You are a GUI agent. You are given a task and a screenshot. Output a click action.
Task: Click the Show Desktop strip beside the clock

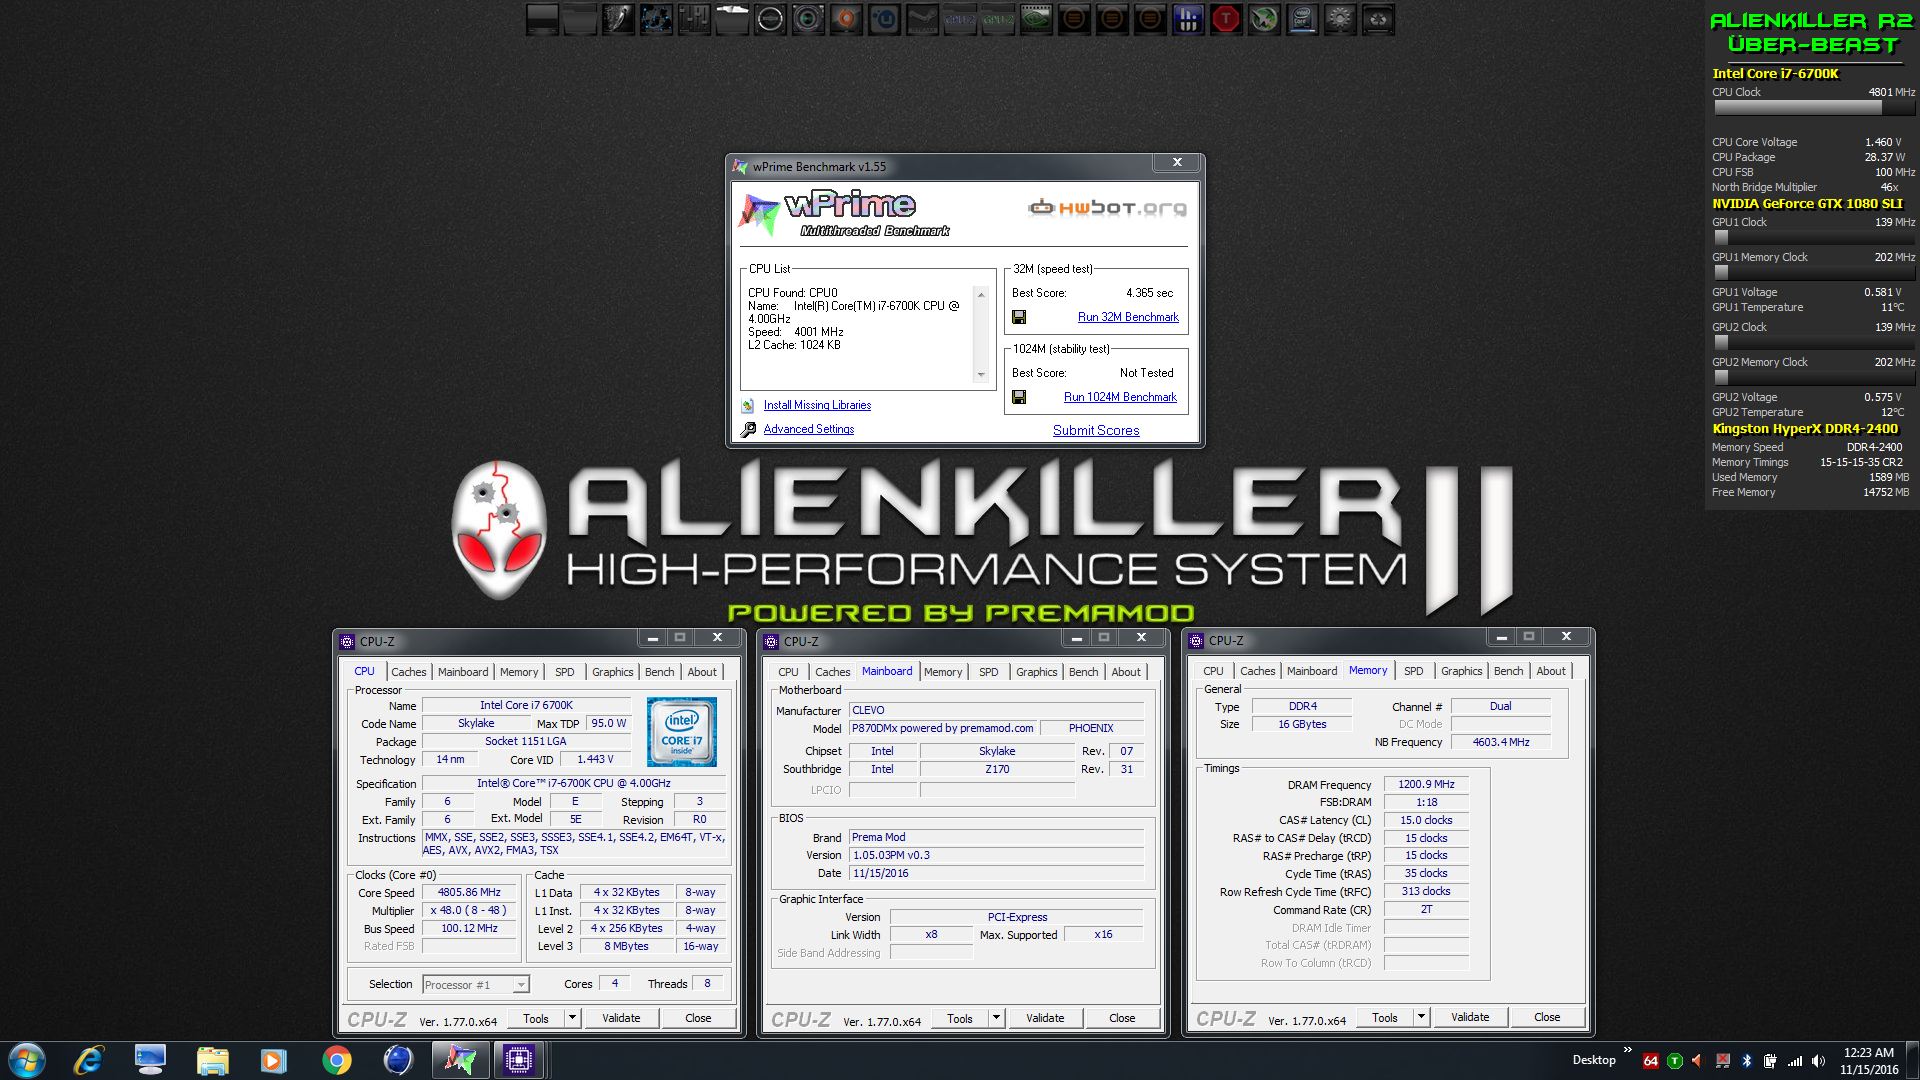(x=1912, y=1060)
